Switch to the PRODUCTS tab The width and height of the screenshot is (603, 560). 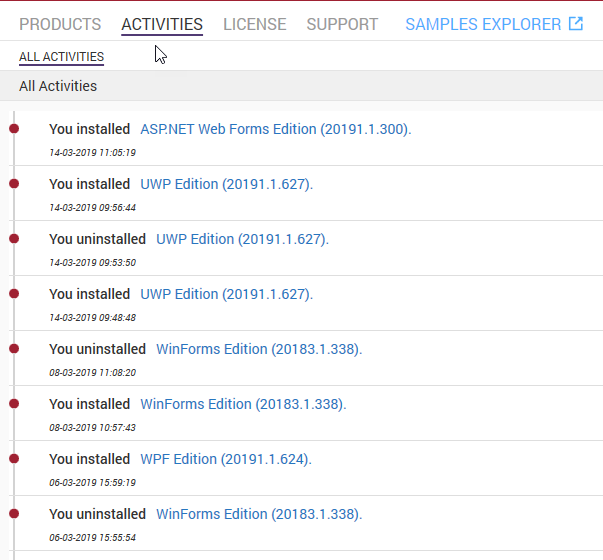60,24
